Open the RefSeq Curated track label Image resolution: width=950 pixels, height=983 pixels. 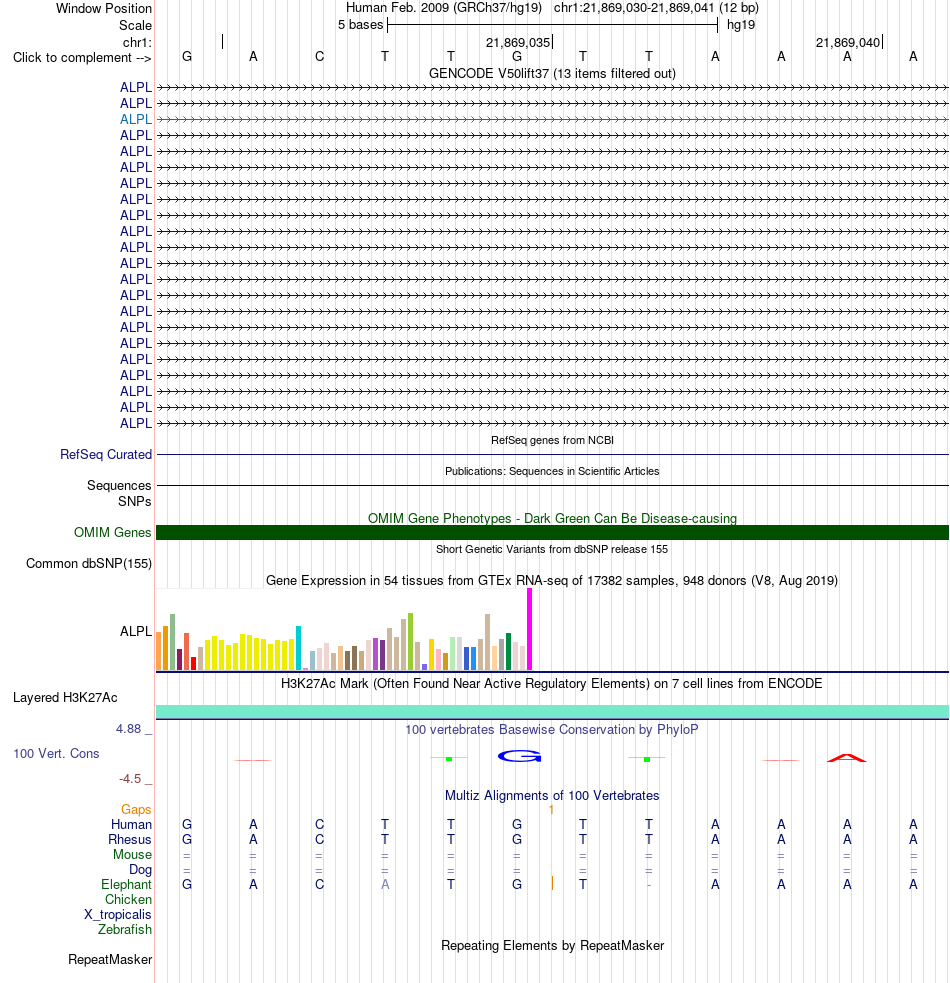[106, 455]
